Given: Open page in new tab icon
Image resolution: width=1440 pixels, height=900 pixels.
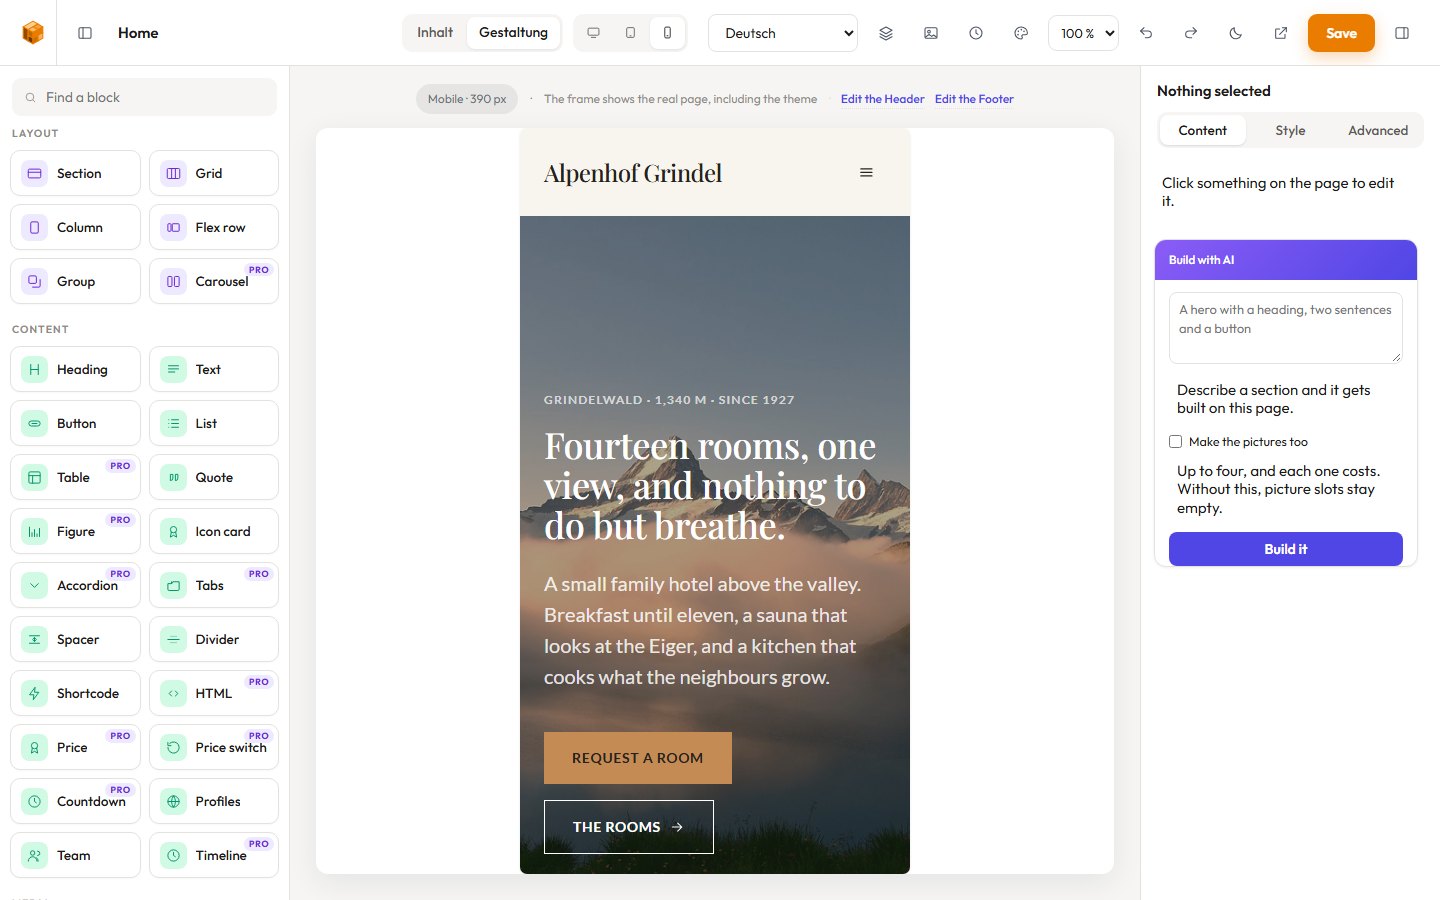Looking at the screenshot, I should tap(1281, 33).
